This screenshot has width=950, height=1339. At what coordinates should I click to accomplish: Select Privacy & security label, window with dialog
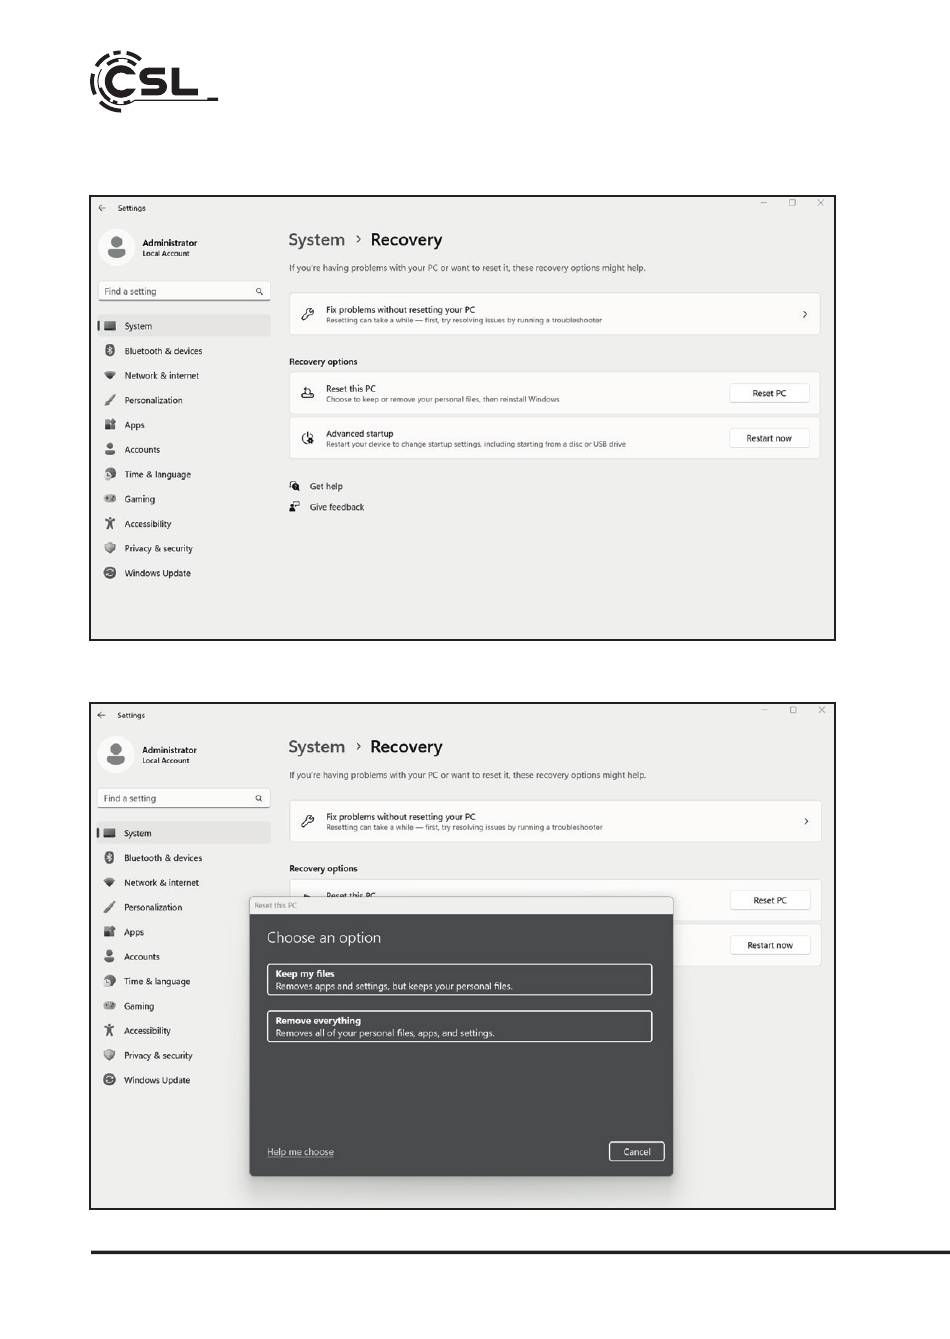[x=158, y=1055]
